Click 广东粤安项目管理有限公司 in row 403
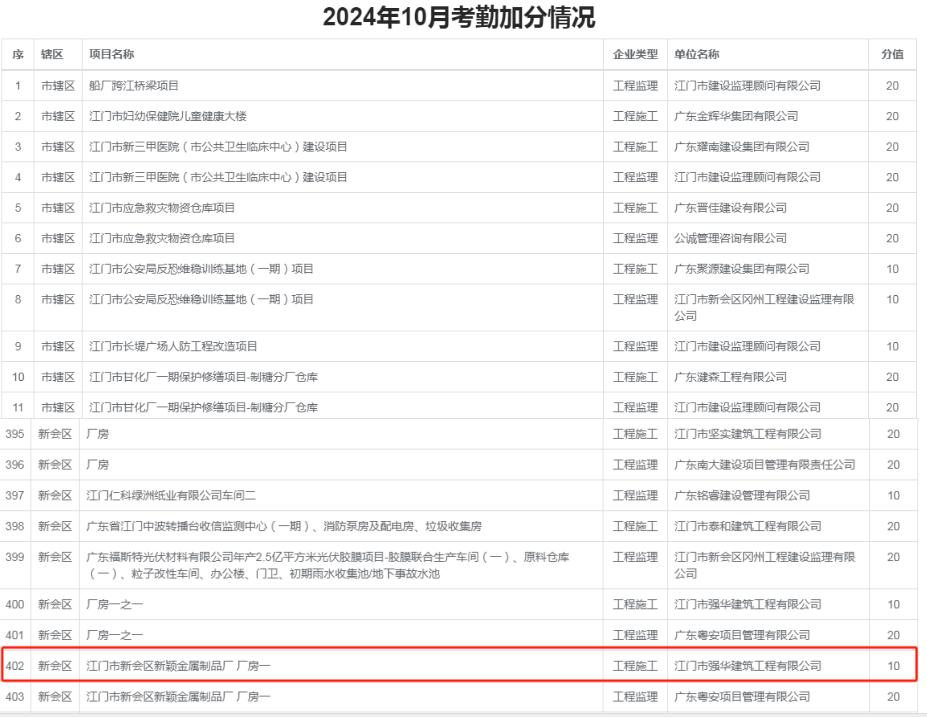 pyautogui.click(x=741, y=697)
